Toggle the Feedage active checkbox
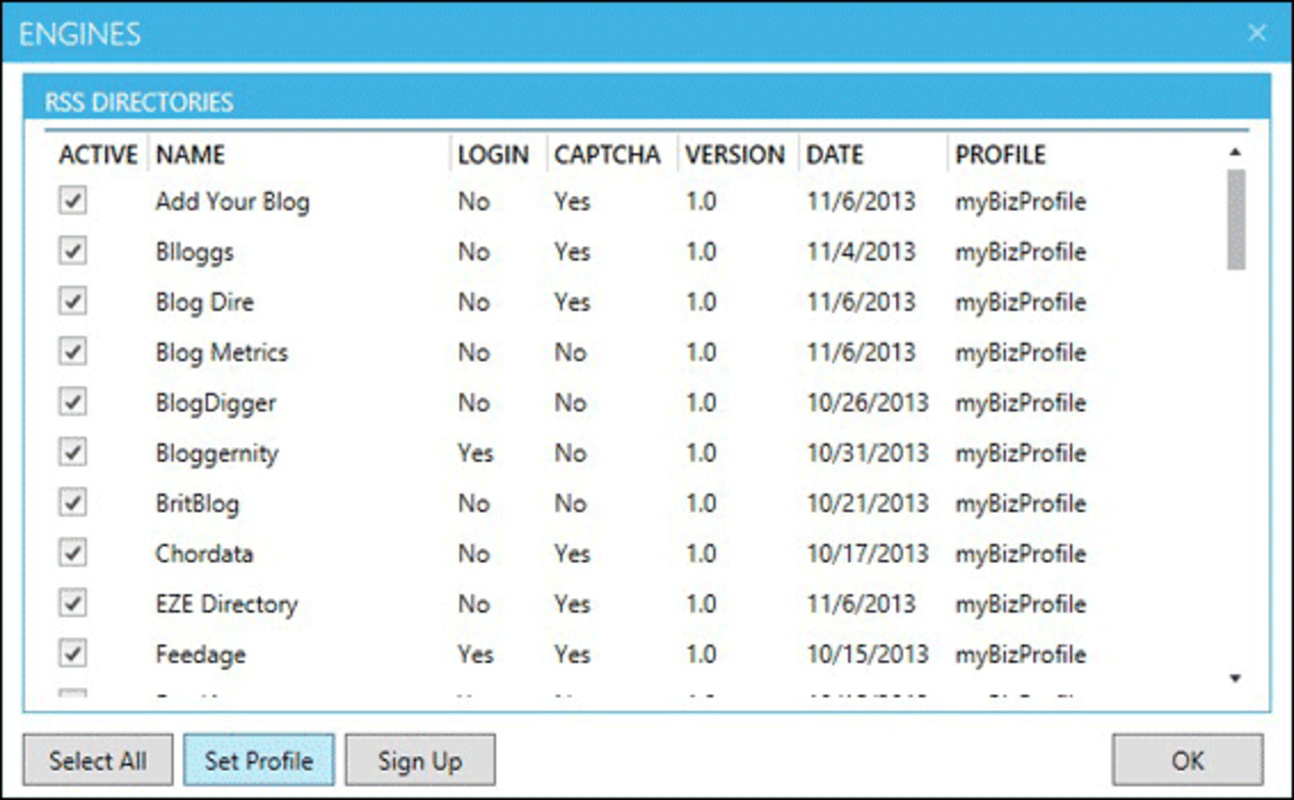The height and width of the screenshot is (800, 1294). pos(72,654)
